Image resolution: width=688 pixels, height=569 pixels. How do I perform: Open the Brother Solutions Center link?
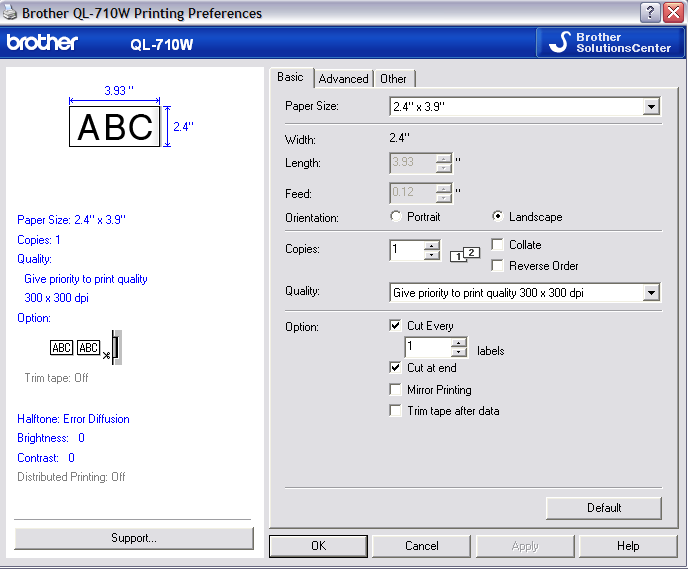[610, 43]
